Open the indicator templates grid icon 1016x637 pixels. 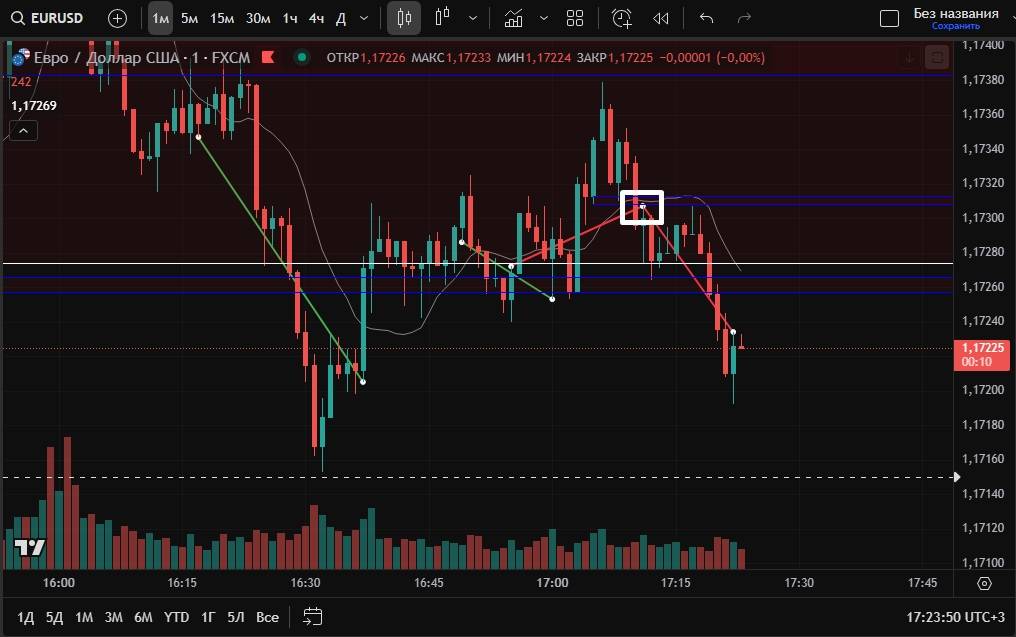point(575,18)
